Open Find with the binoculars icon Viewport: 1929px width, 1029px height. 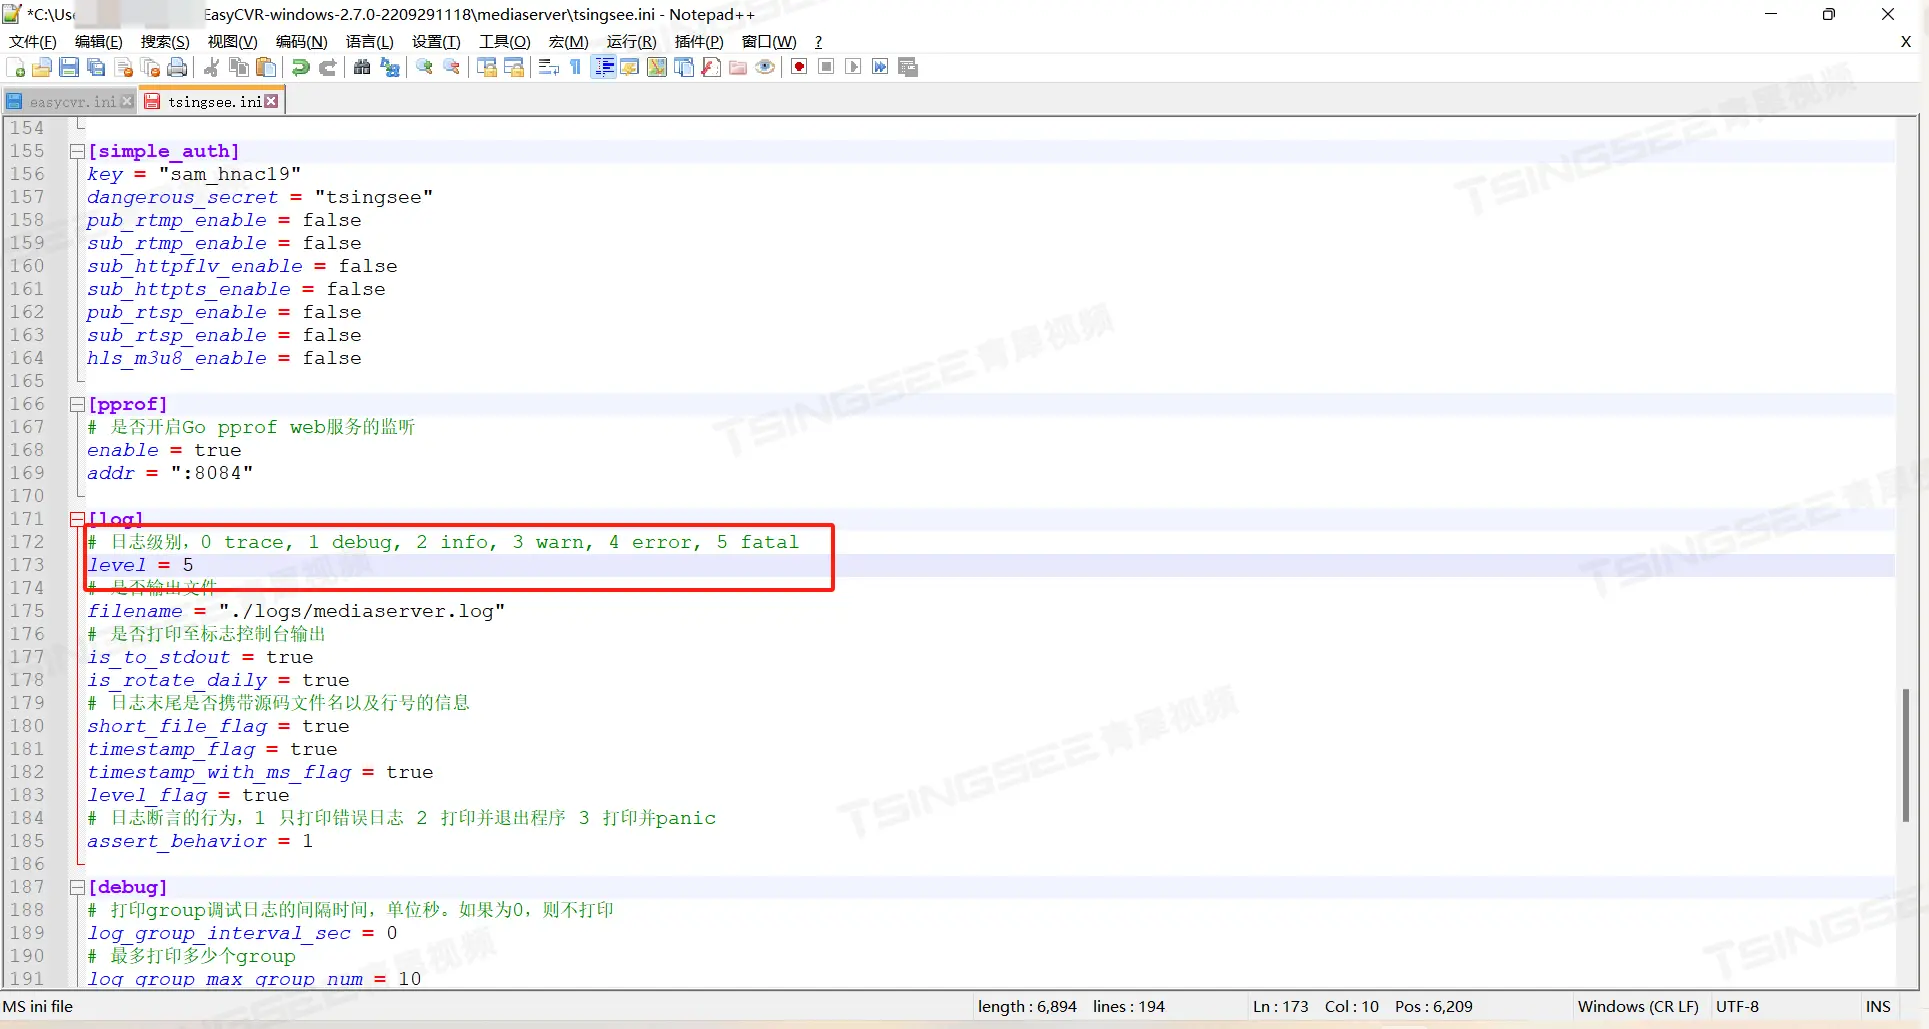(x=362, y=67)
